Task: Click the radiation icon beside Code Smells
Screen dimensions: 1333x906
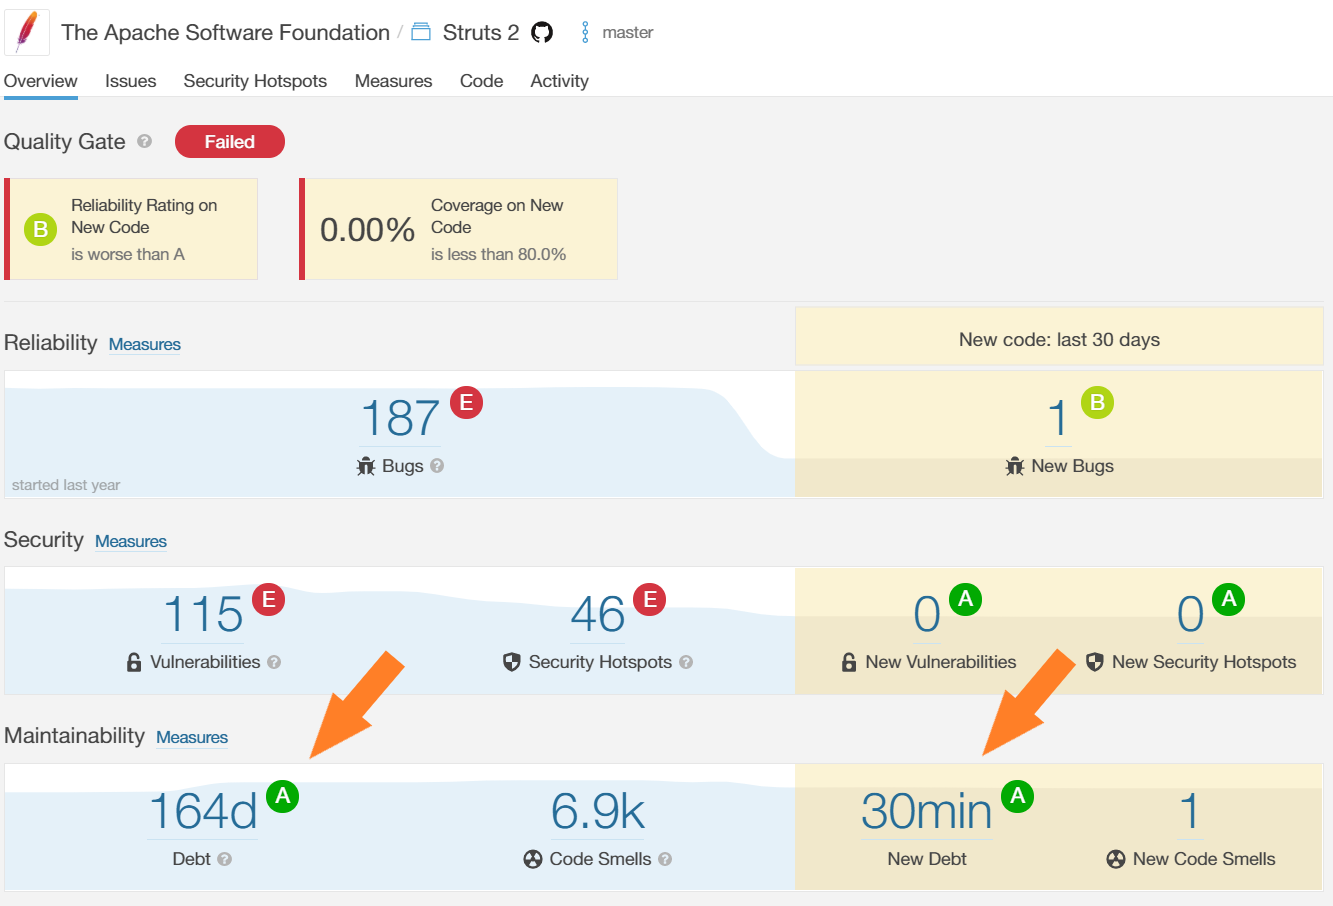Action: point(533,859)
